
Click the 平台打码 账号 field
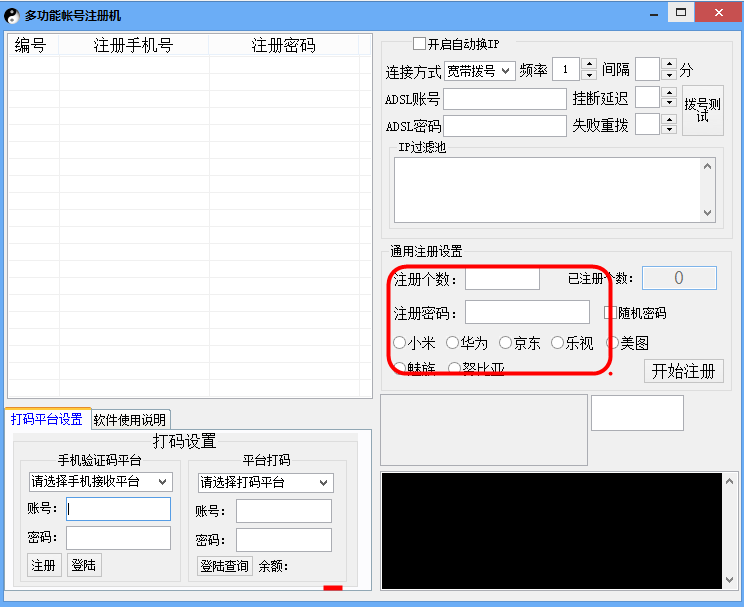click(x=284, y=511)
